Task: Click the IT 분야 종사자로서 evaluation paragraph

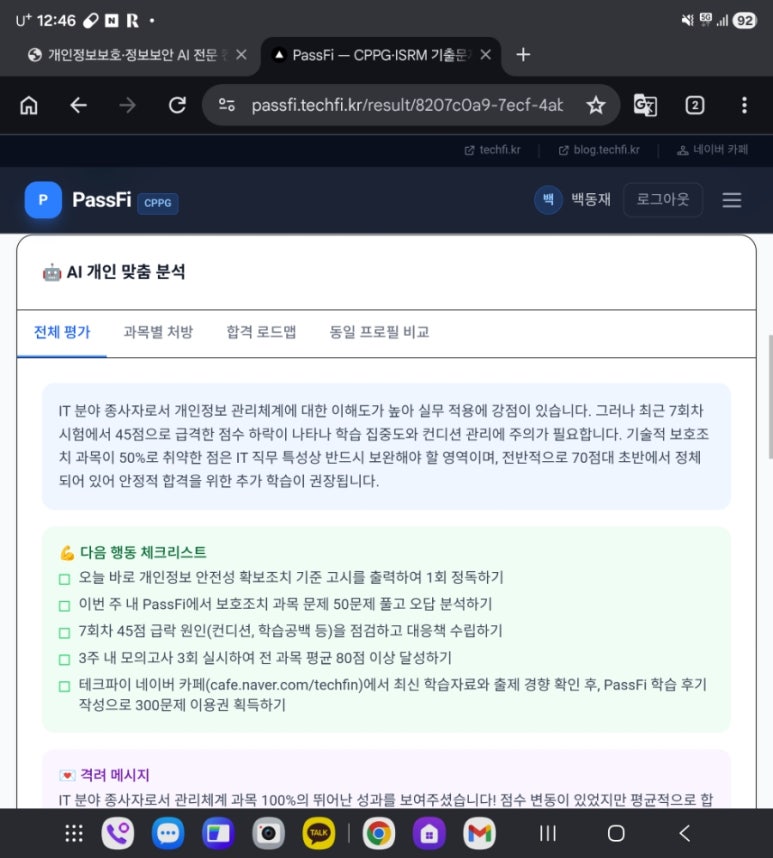Action: point(386,445)
